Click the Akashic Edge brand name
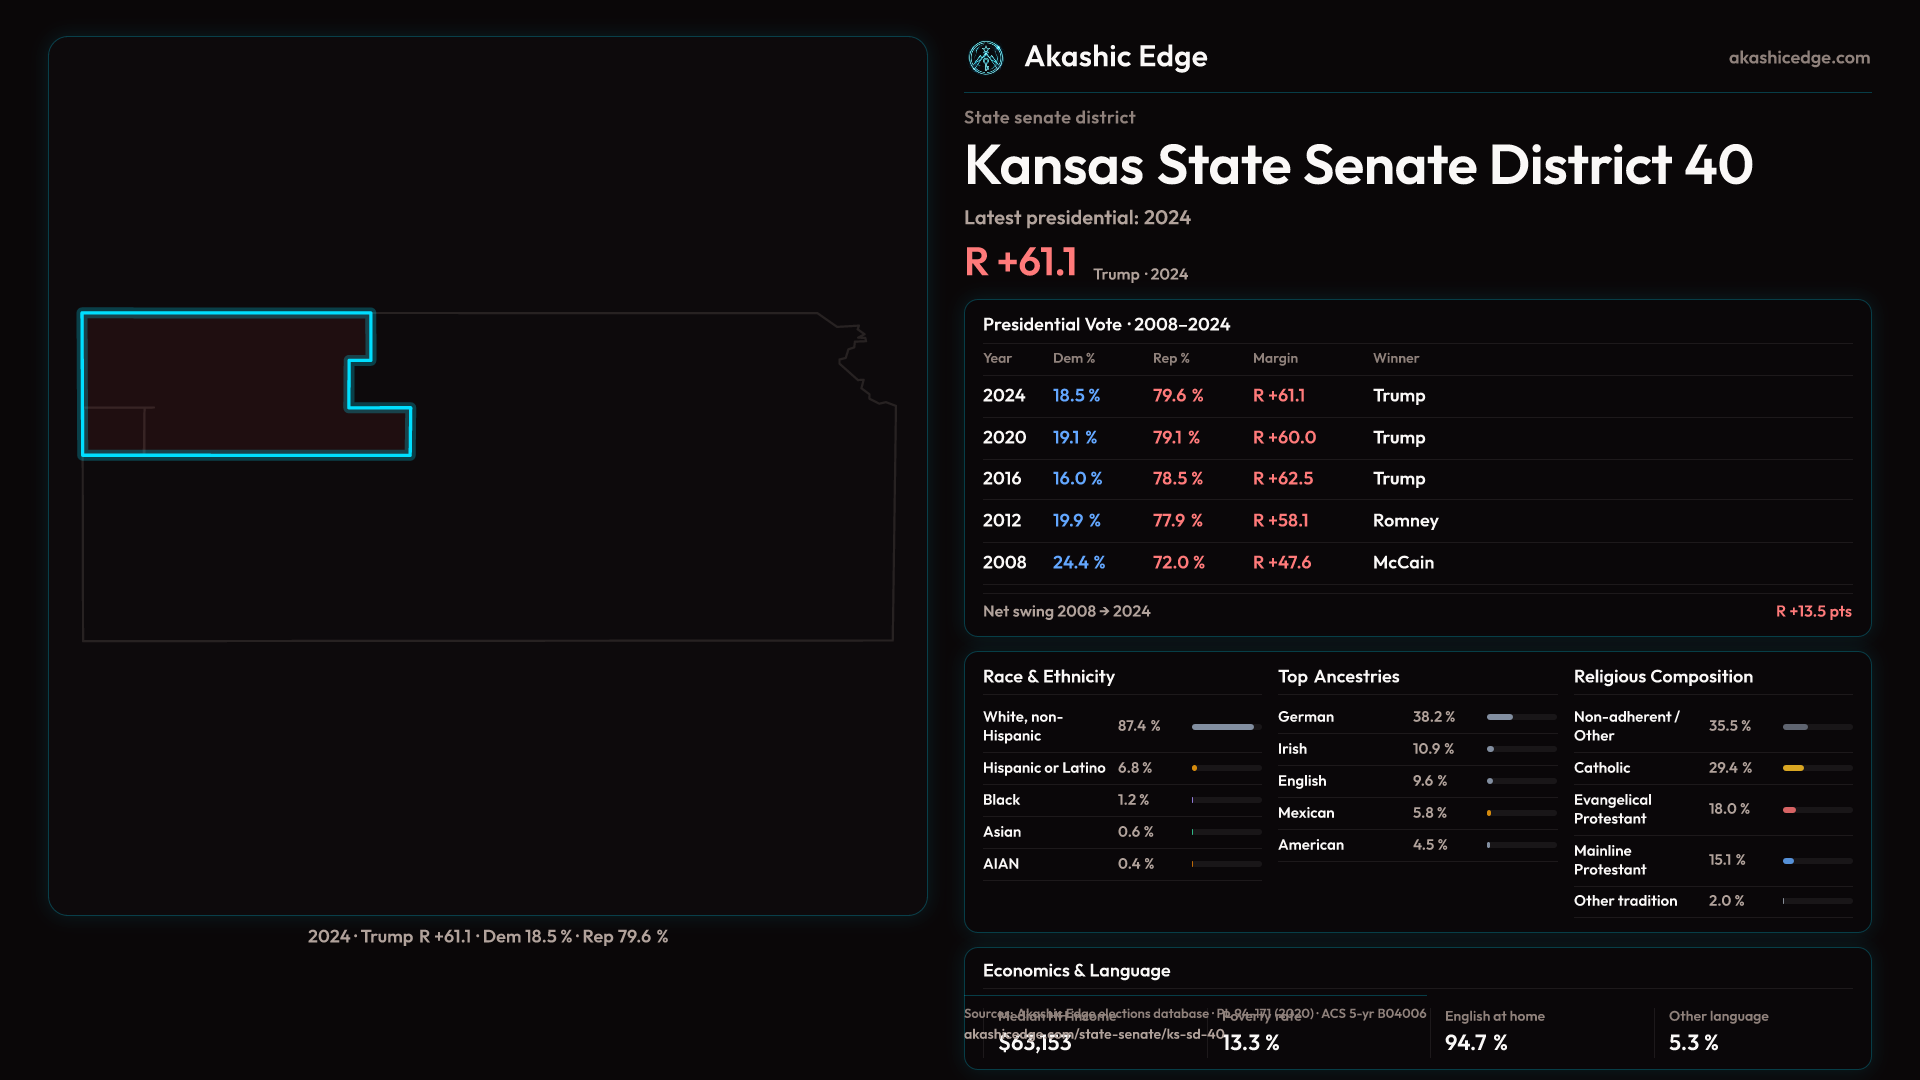The width and height of the screenshot is (1920, 1080). 1115,57
